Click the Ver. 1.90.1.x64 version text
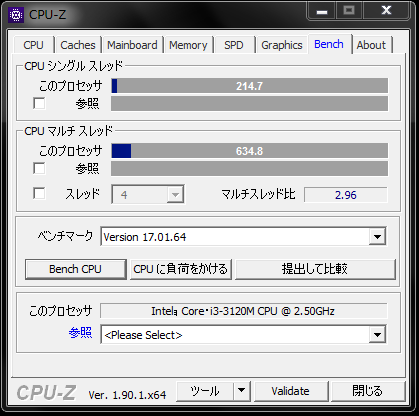This screenshot has width=419, height=416. [127, 395]
